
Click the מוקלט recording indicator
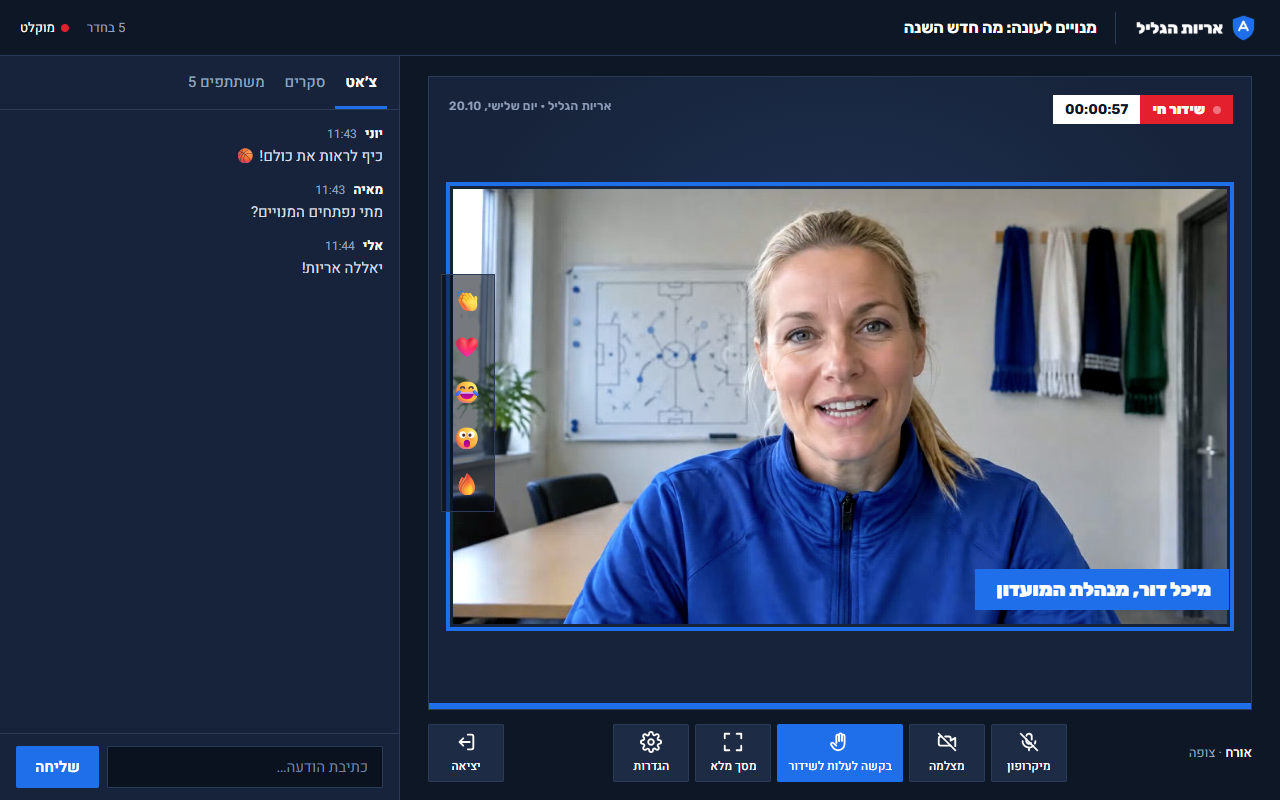click(44, 28)
